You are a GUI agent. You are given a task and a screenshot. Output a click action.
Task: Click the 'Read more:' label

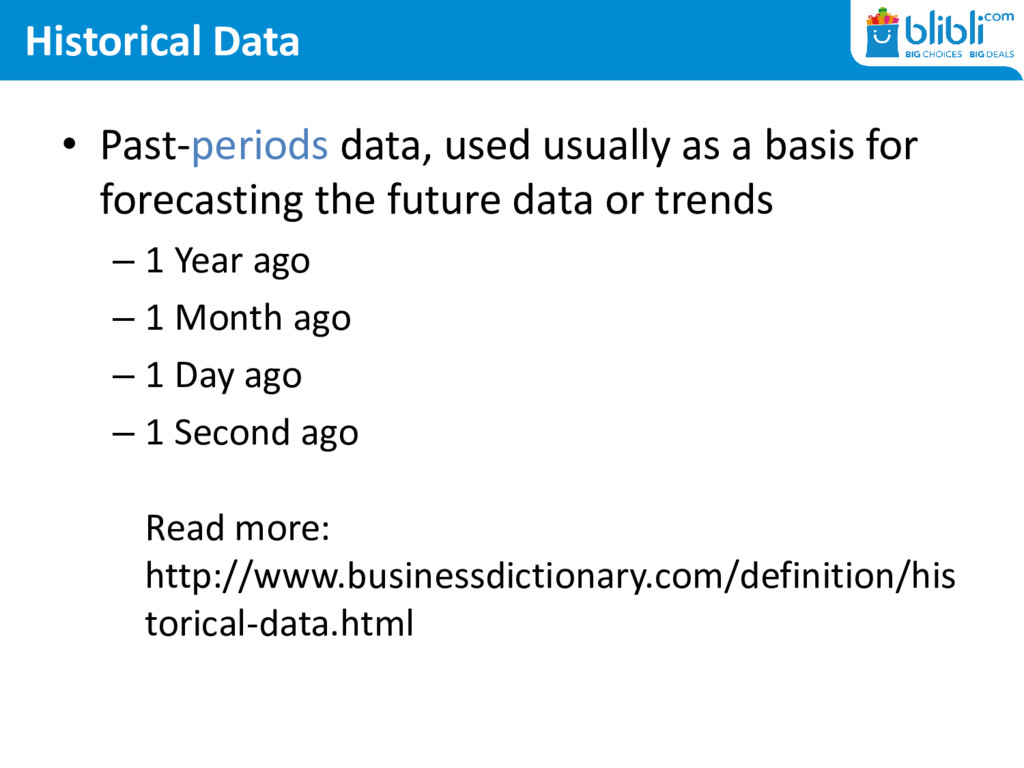237,528
